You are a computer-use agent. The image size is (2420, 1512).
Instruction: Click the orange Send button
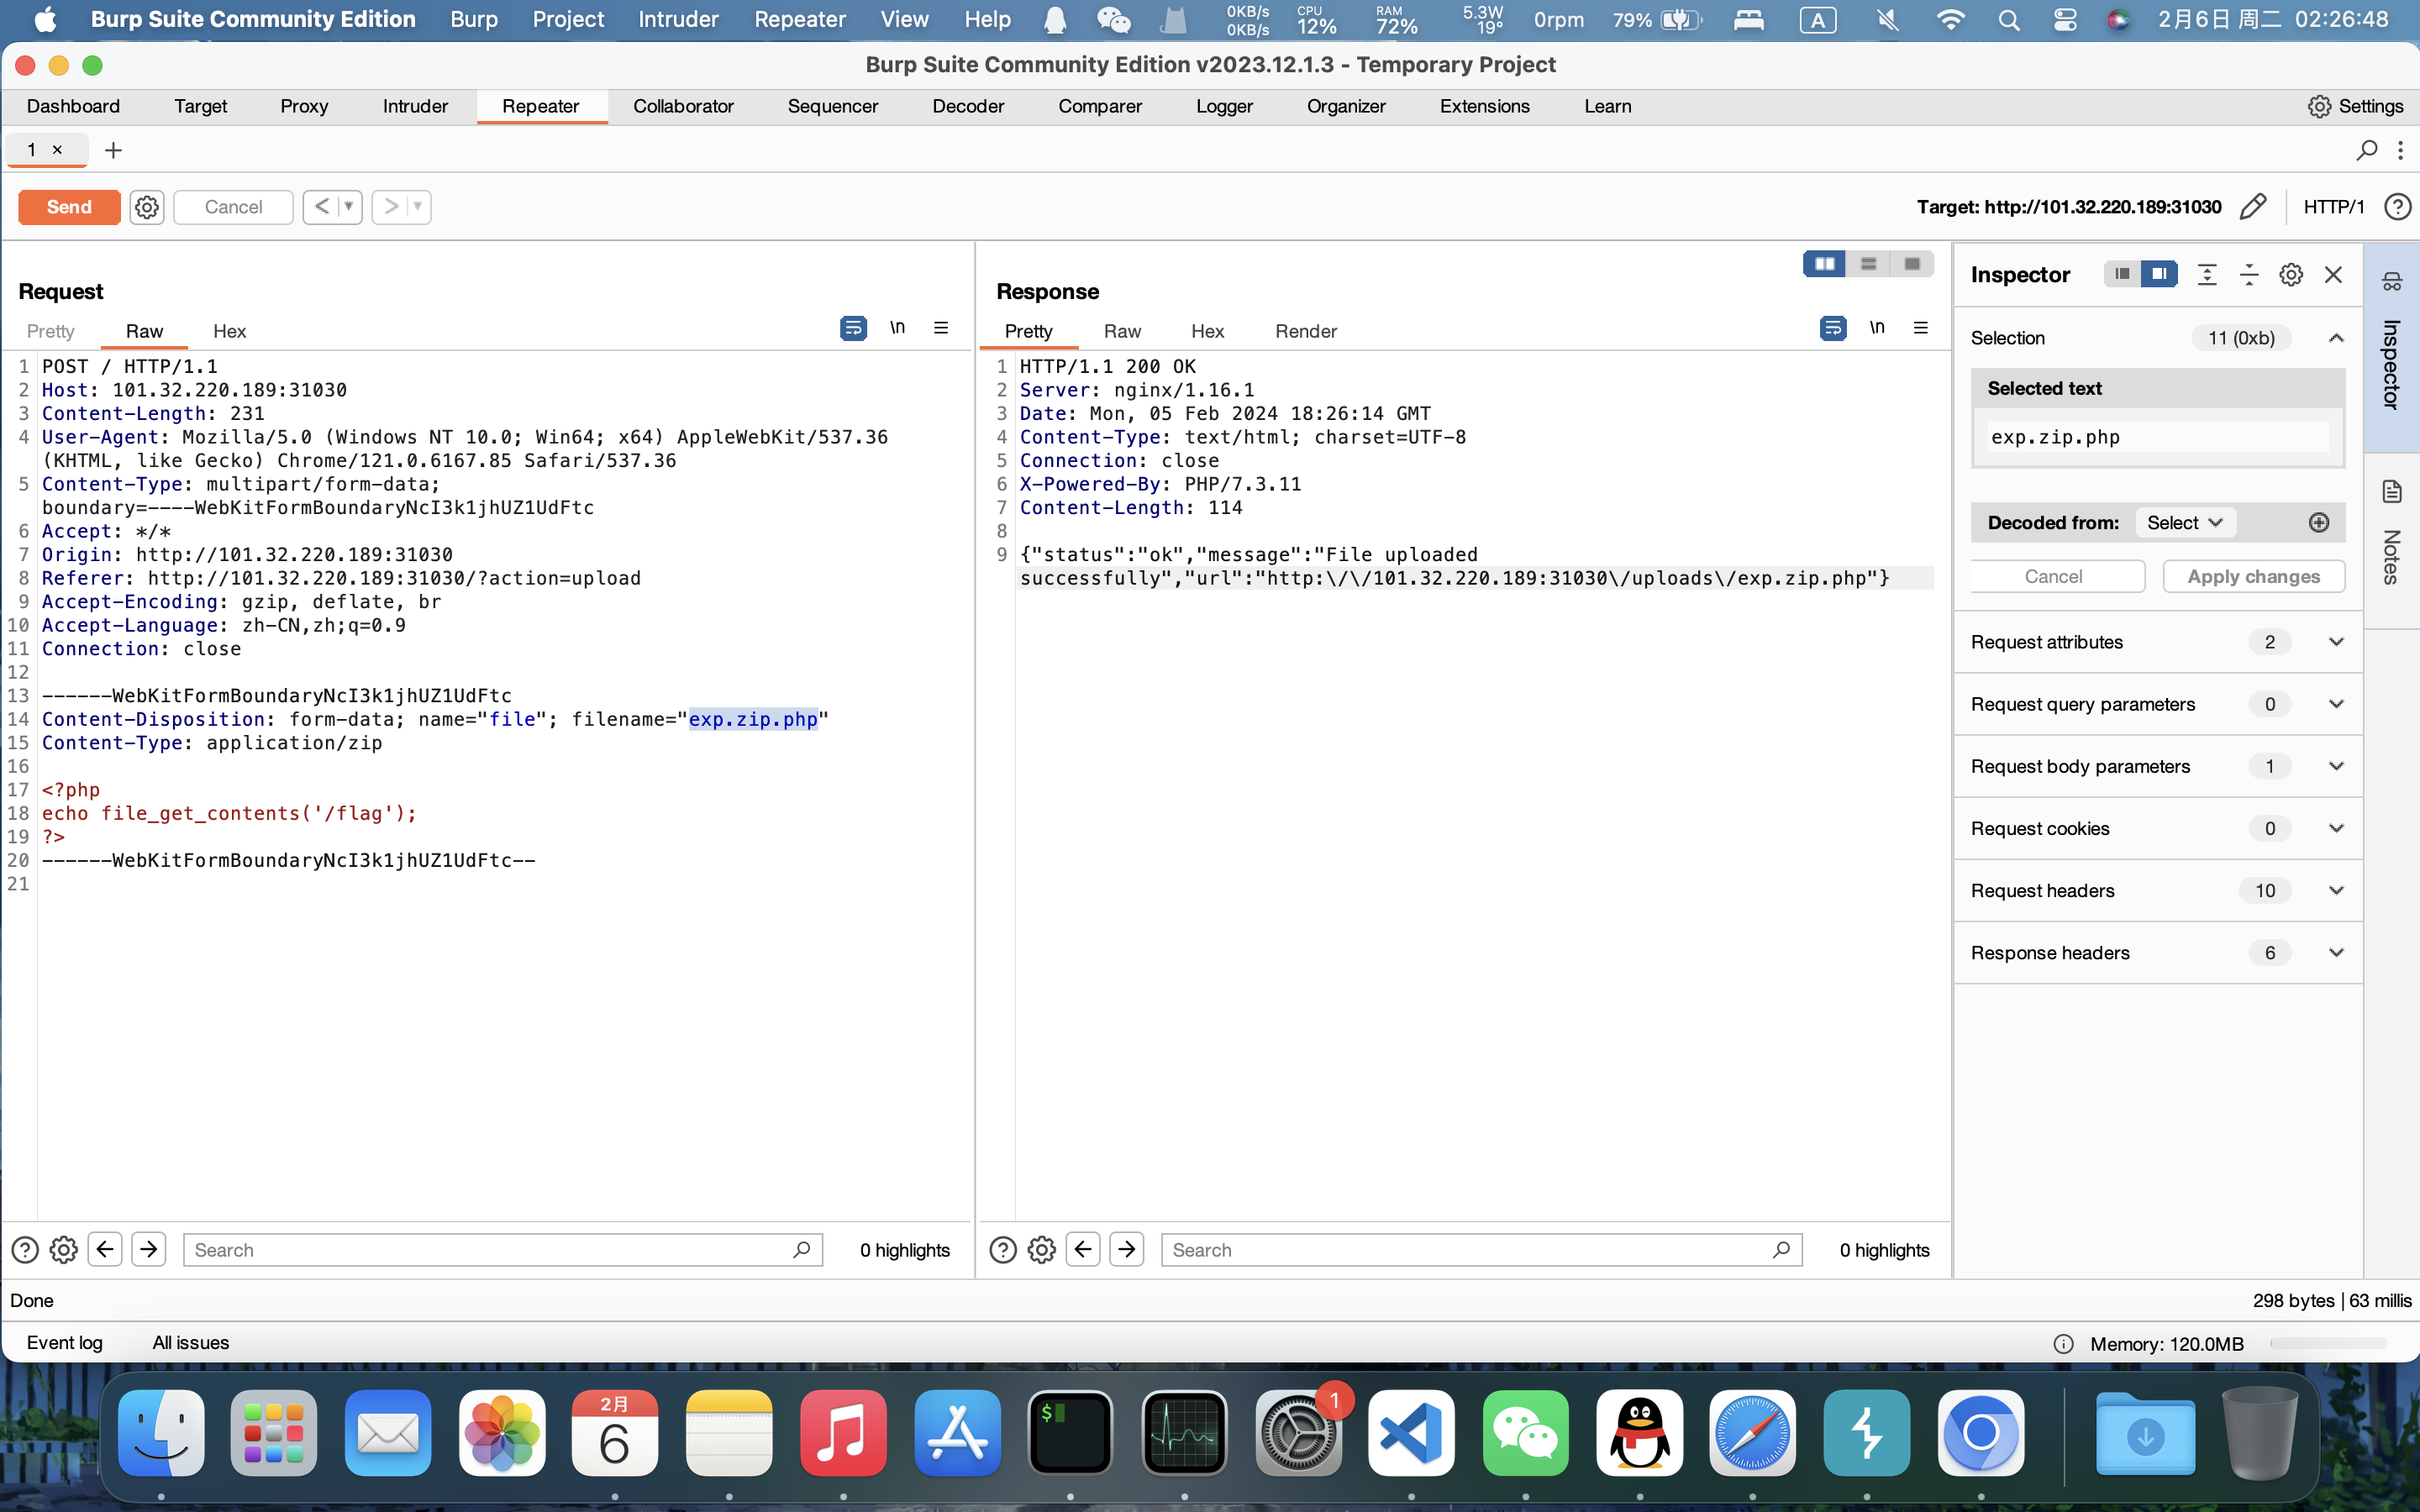pyautogui.click(x=69, y=207)
